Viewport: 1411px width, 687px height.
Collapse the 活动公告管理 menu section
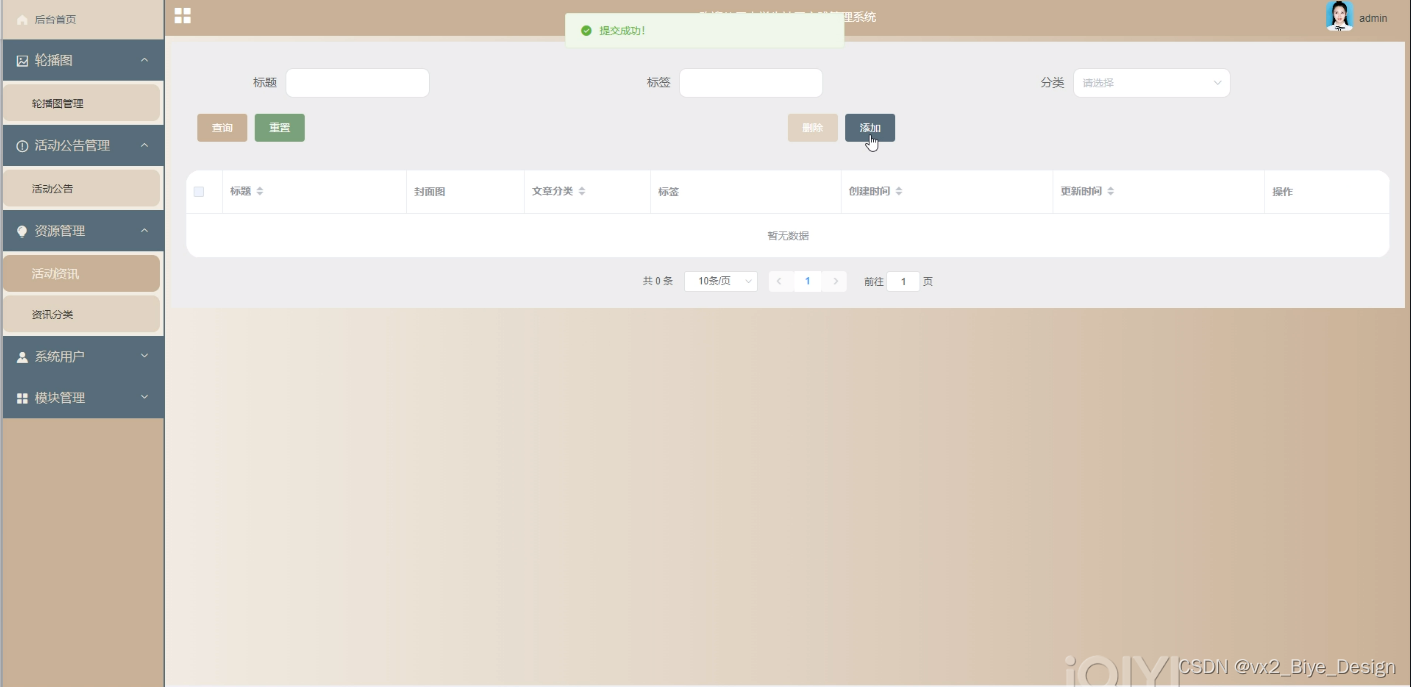click(x=144, y=146)
